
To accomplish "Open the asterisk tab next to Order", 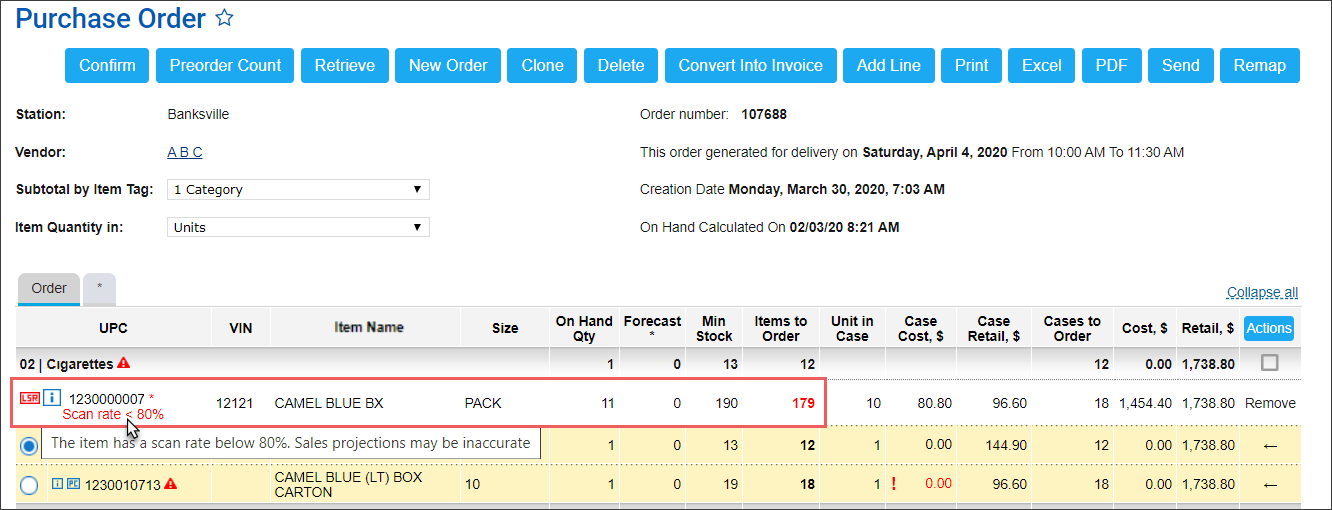I will pyautogui.click(x=99, y=289).
